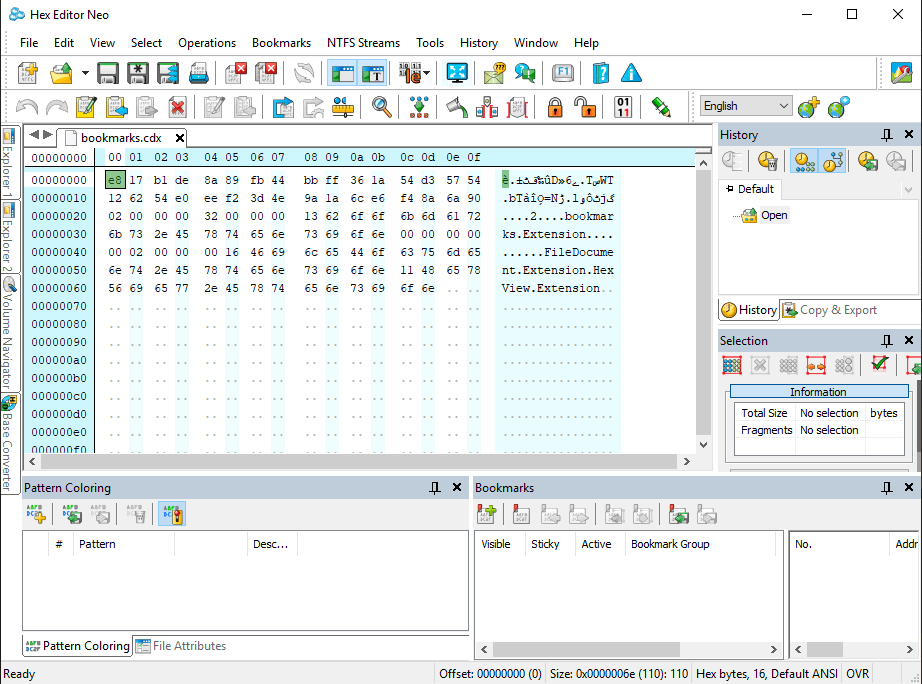Create a new file with the New icon
Image resolution: width=922 pixels, height=684 pixels.
tap(28, 73)
